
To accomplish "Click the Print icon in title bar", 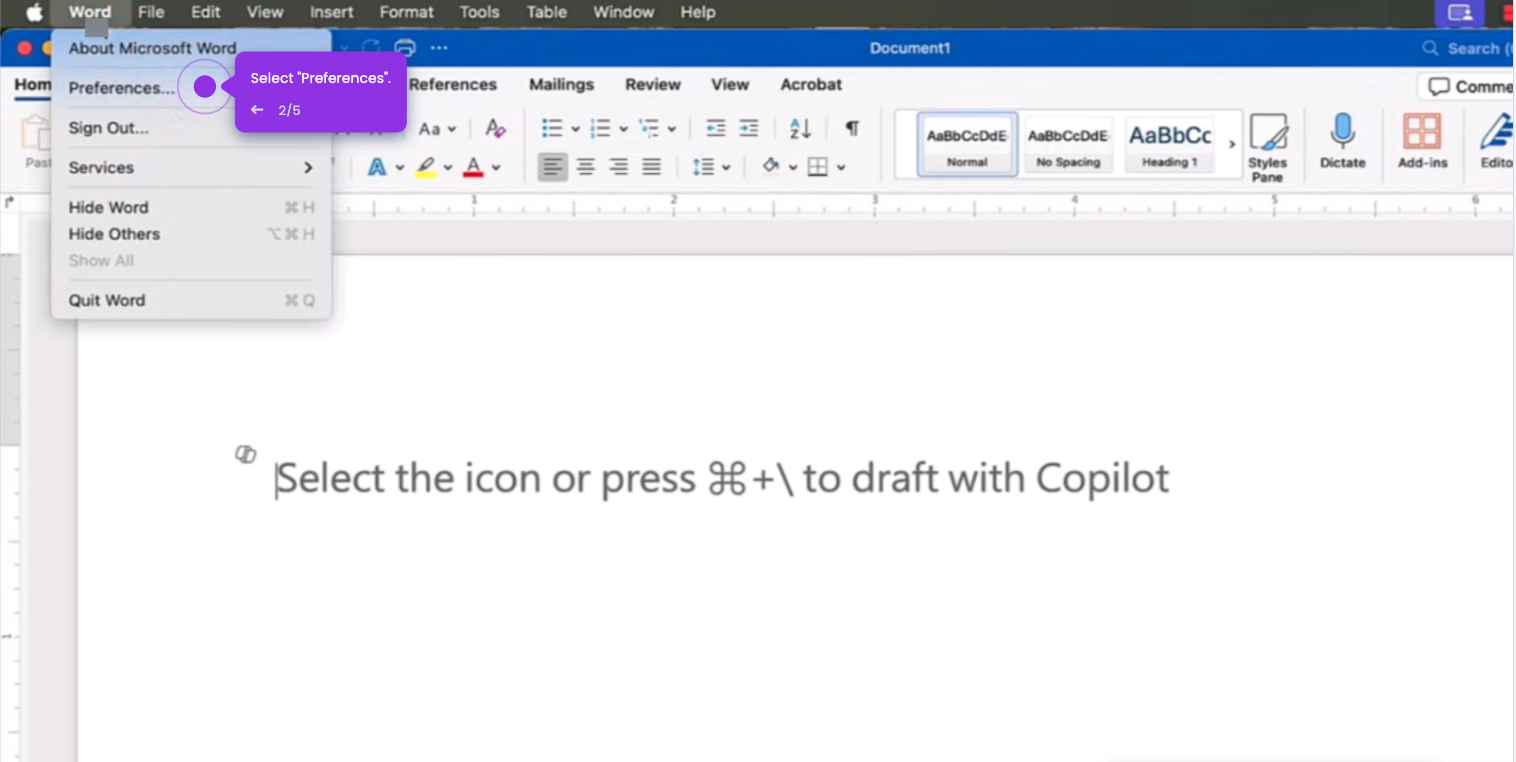I will tap(405, 48).
